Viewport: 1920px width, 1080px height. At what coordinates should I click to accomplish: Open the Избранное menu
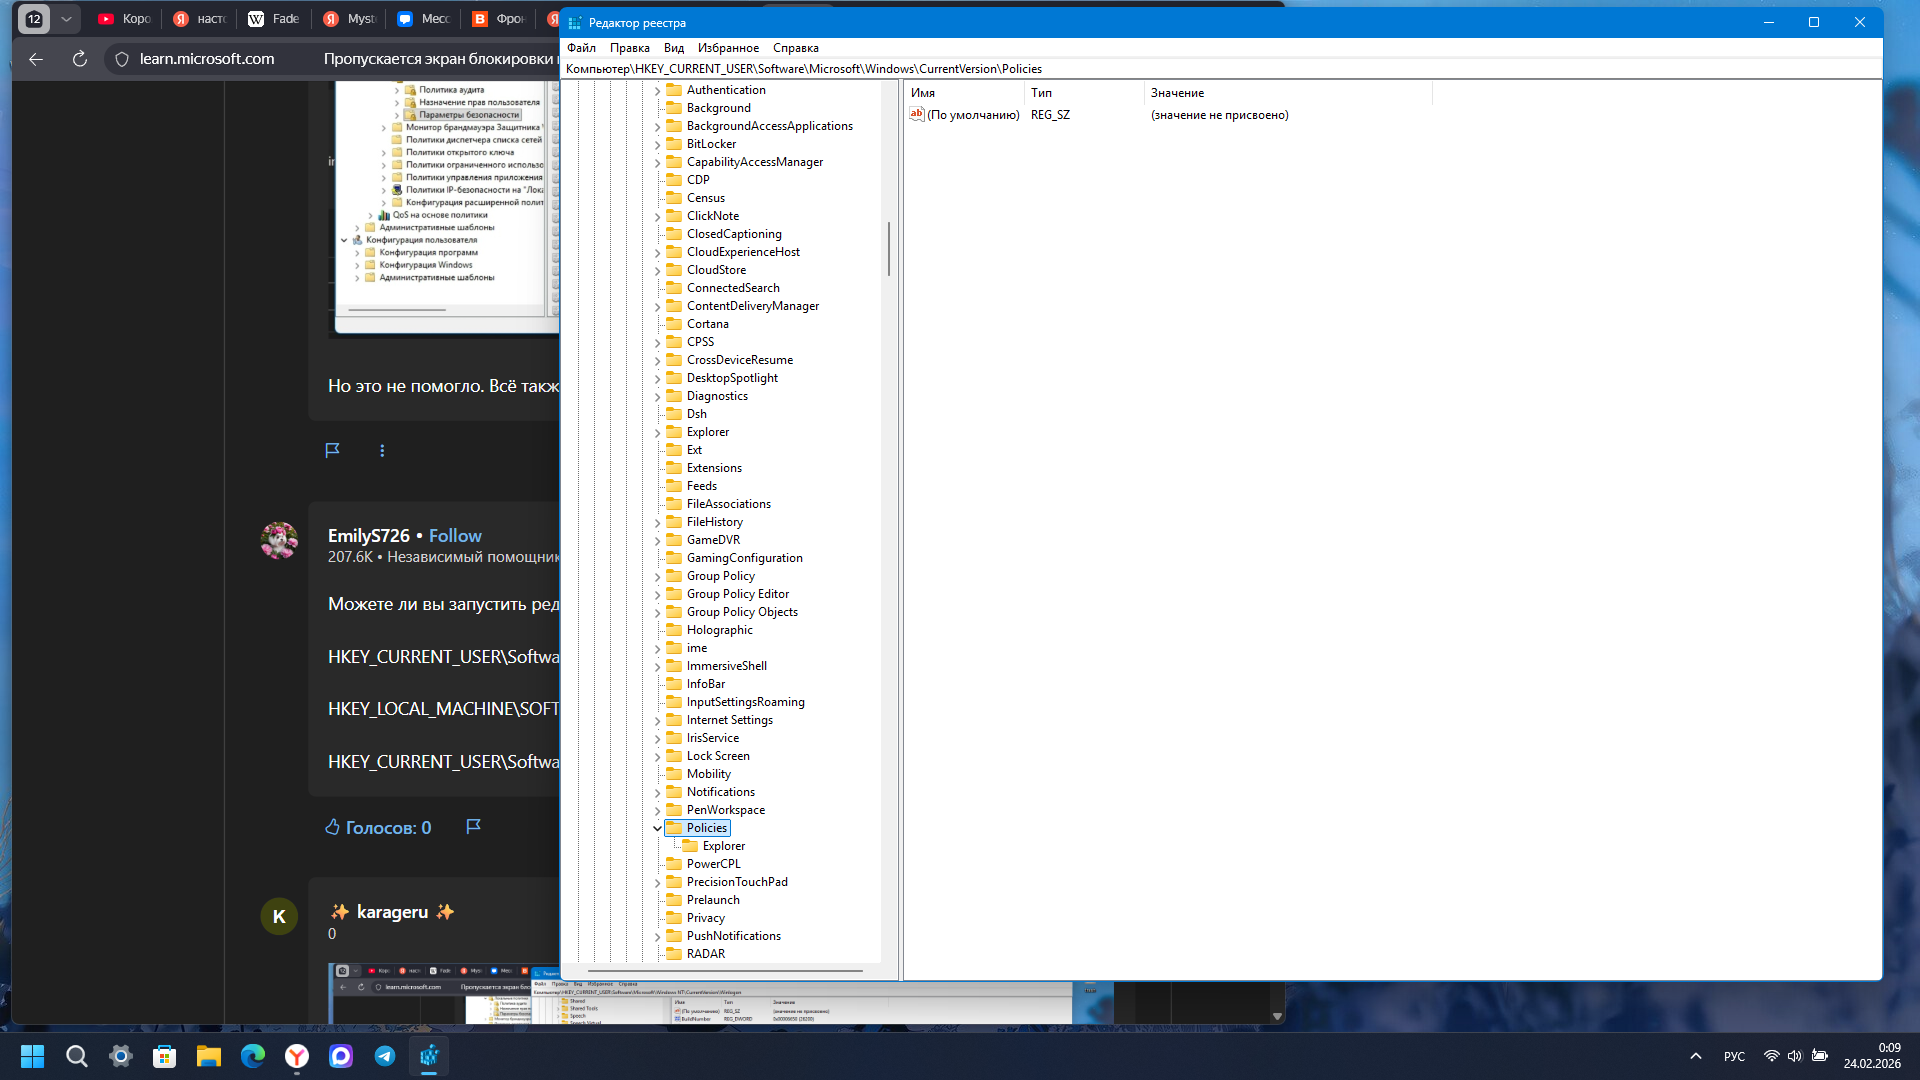(x=728, y=48)
